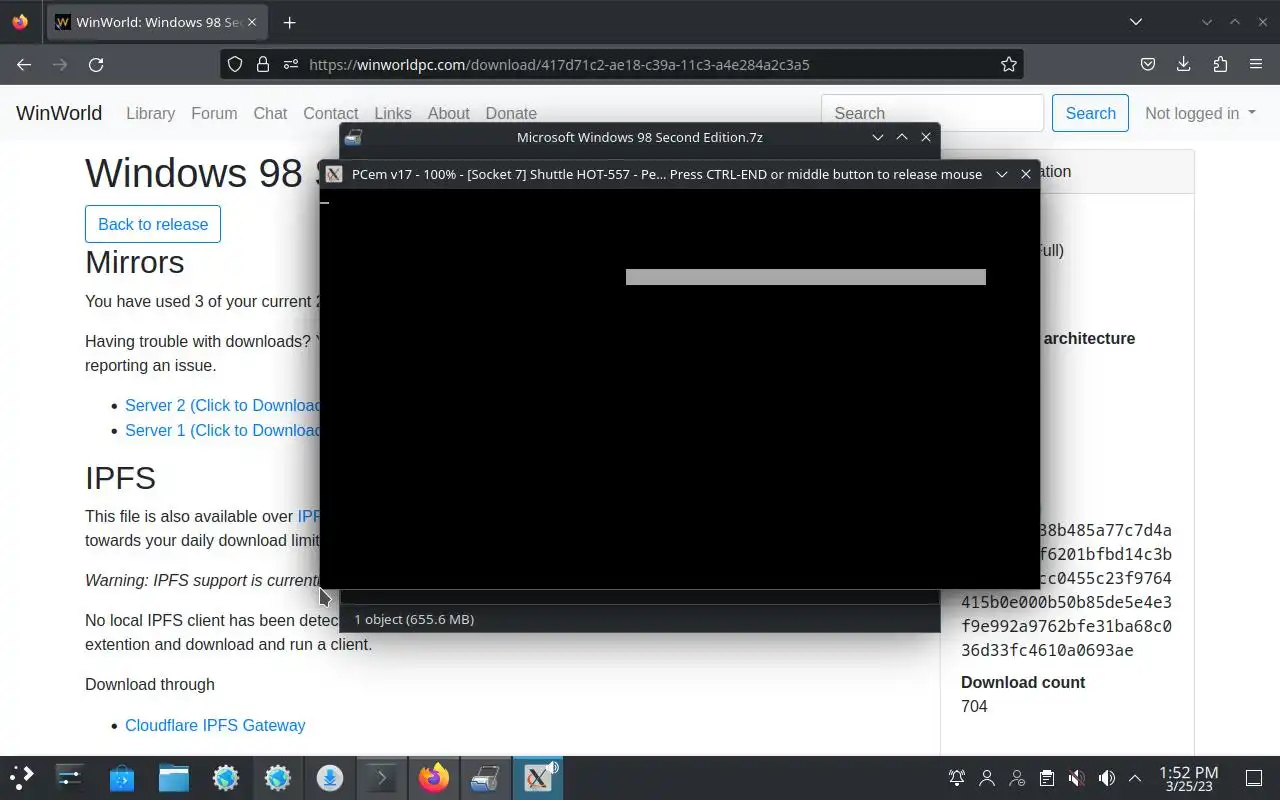Download from Server 1 mirror link
Screen dimensions: 1280x800
[222, 430]
